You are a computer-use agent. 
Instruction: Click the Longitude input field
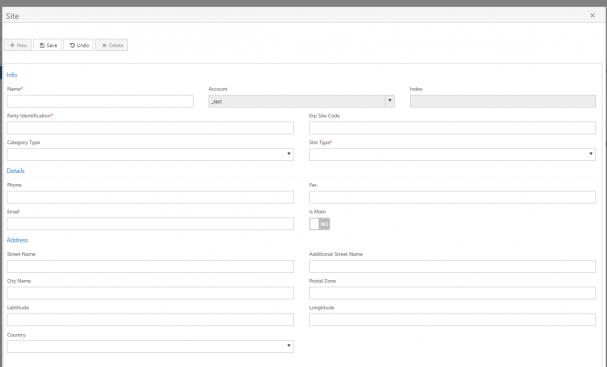pos(452,320)
